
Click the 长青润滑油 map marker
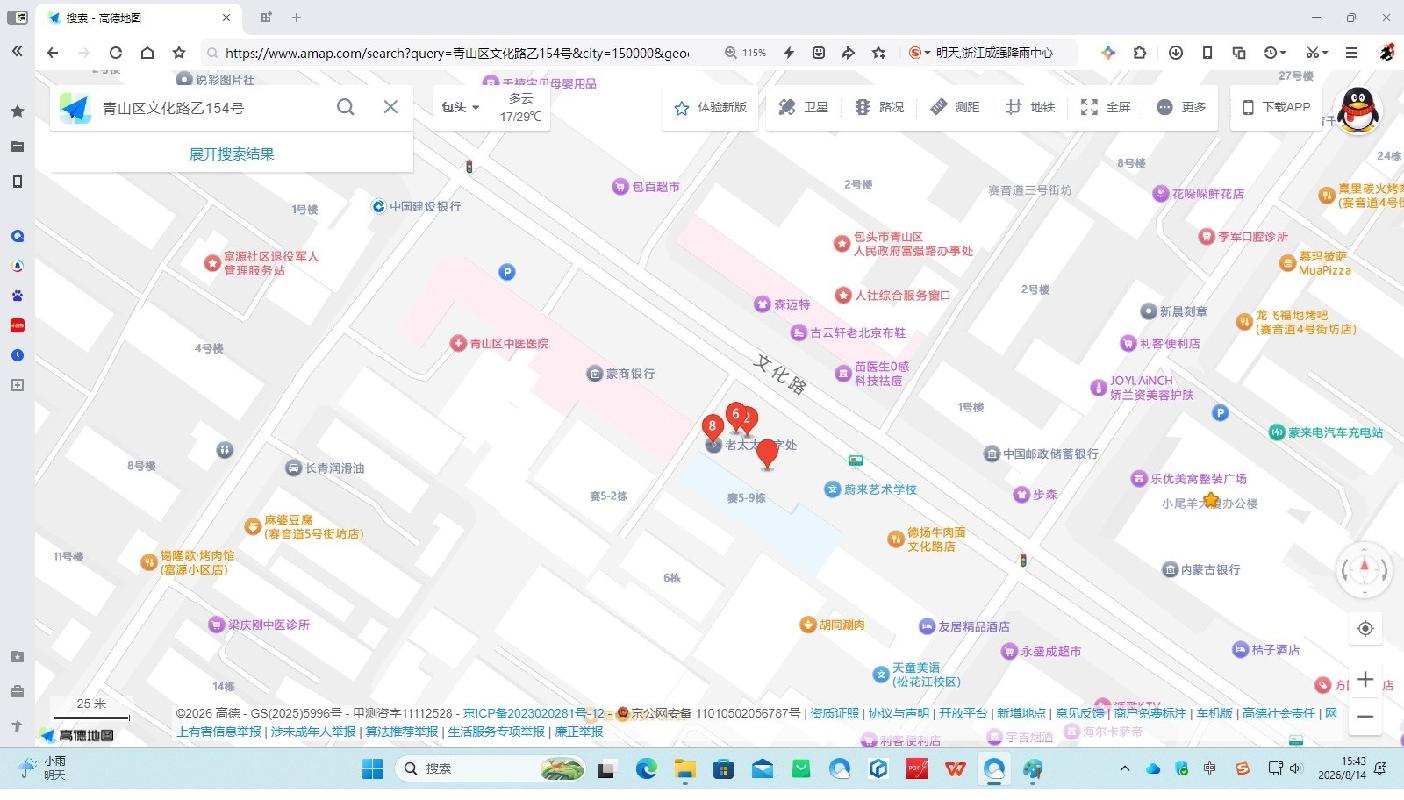[x=293, y=468]
